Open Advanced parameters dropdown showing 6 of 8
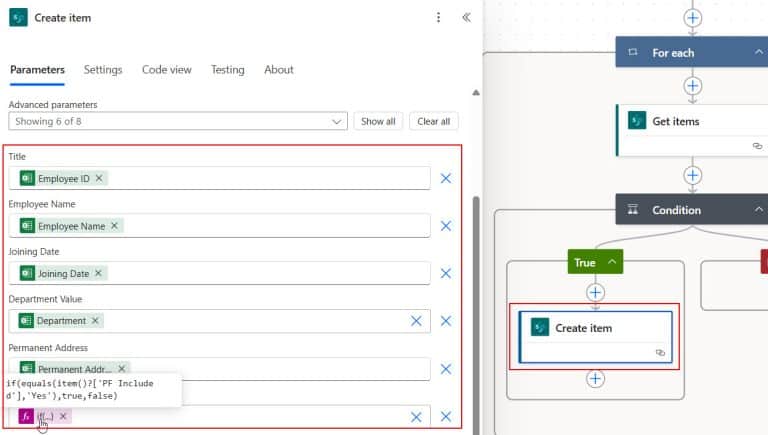The height and width of the screenshot is (435, 768). 178,121
